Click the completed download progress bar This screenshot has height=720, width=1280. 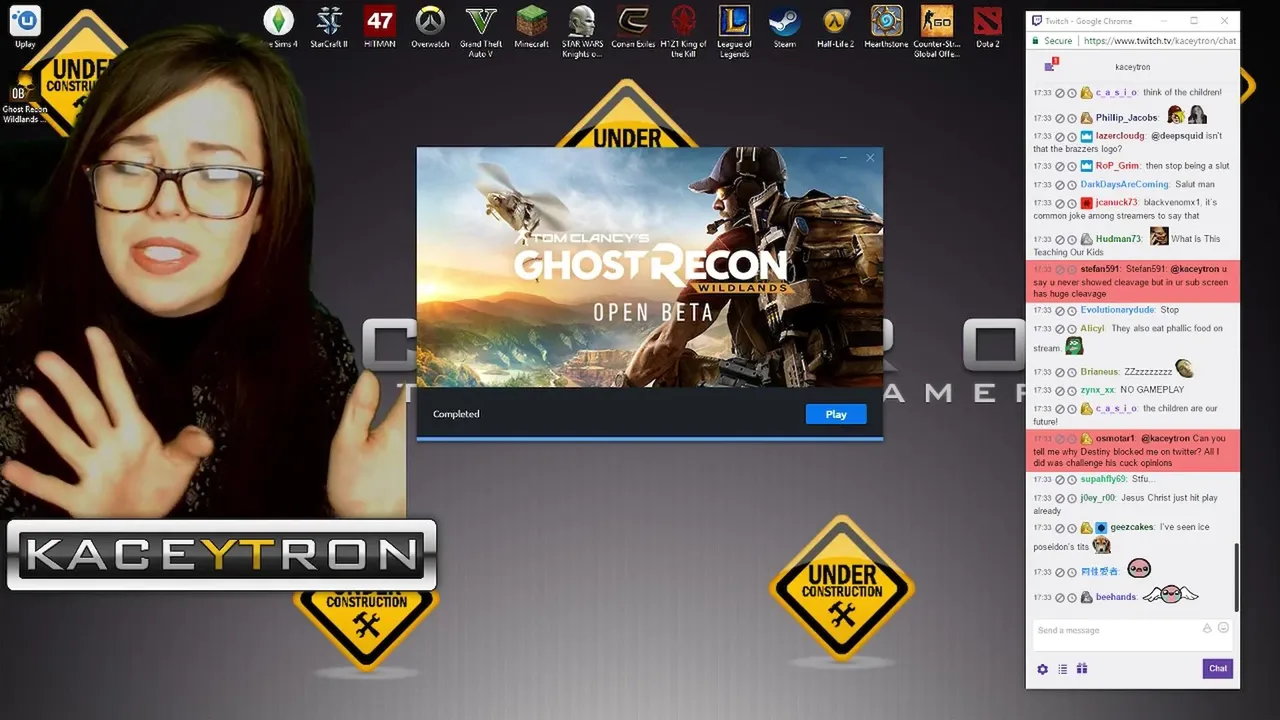coord(650,437)
